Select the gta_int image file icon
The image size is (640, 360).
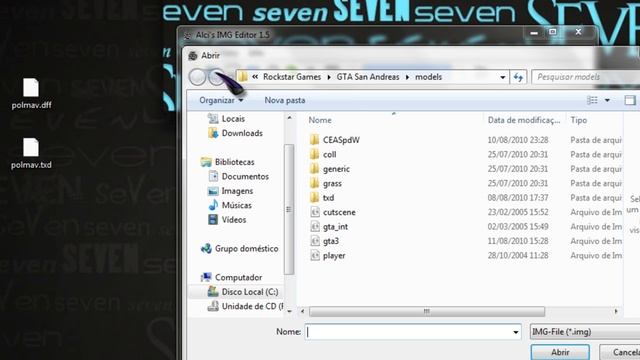(315, 227)
